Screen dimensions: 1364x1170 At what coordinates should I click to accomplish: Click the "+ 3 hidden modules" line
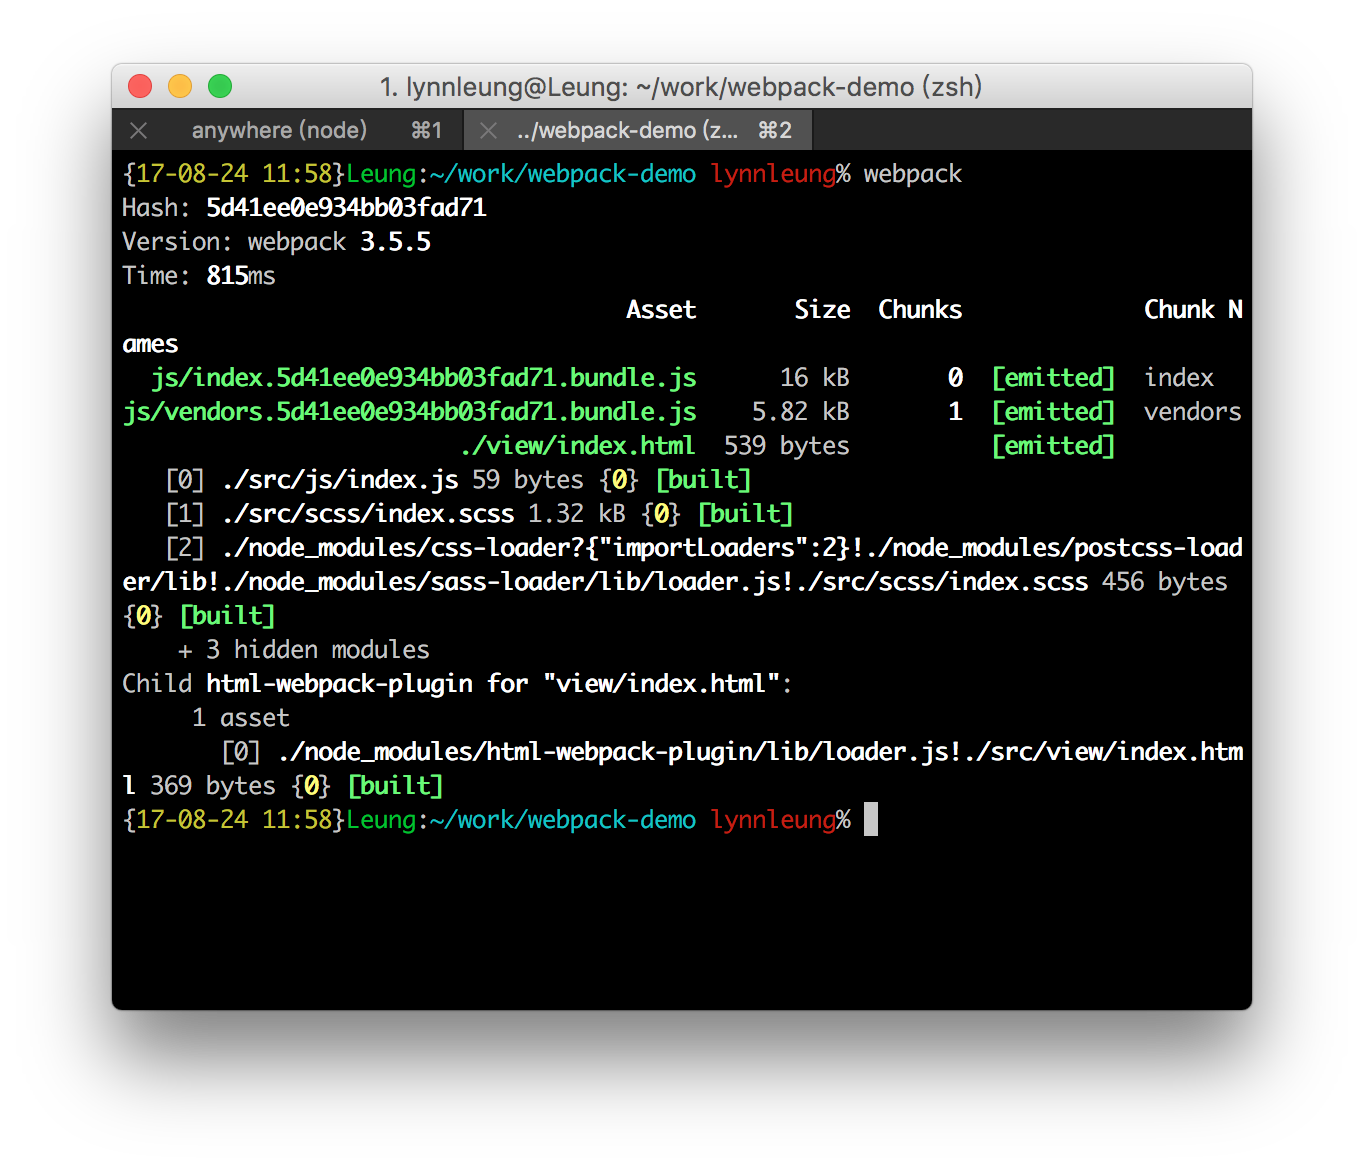coord(304,650)
